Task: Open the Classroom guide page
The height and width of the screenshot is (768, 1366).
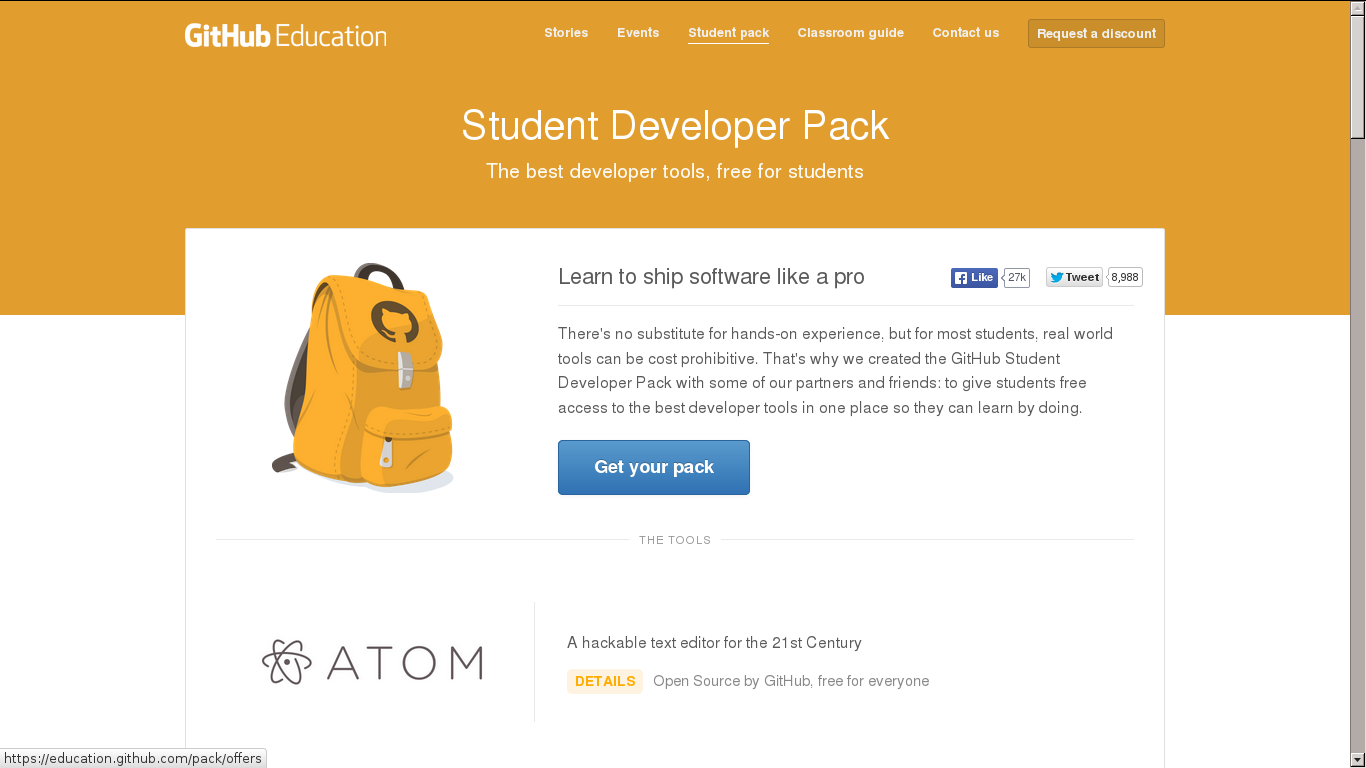Action: click(851, 33)
